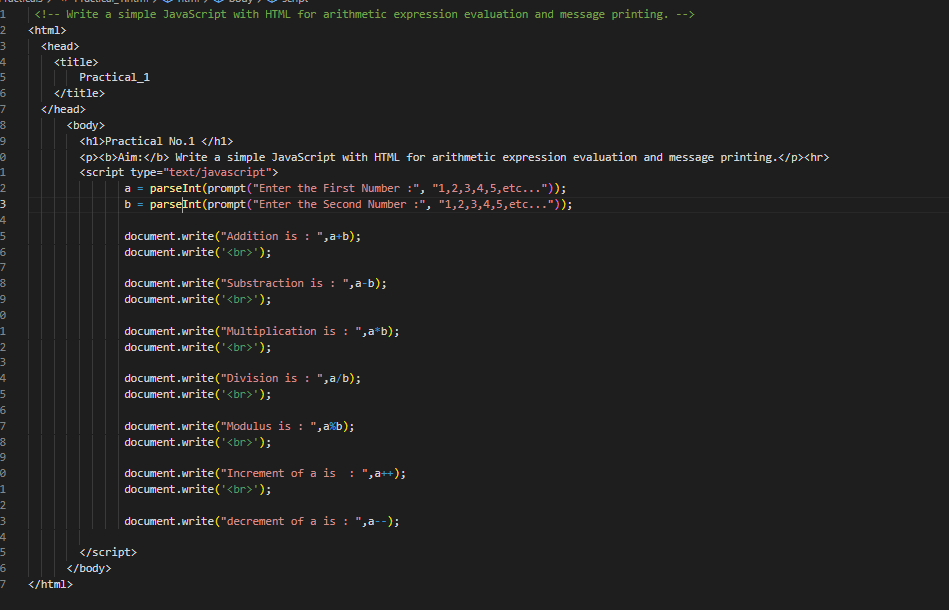949x610 pixels.
Task: Click the <hr> tag after the paragraph
Action: 816,157
